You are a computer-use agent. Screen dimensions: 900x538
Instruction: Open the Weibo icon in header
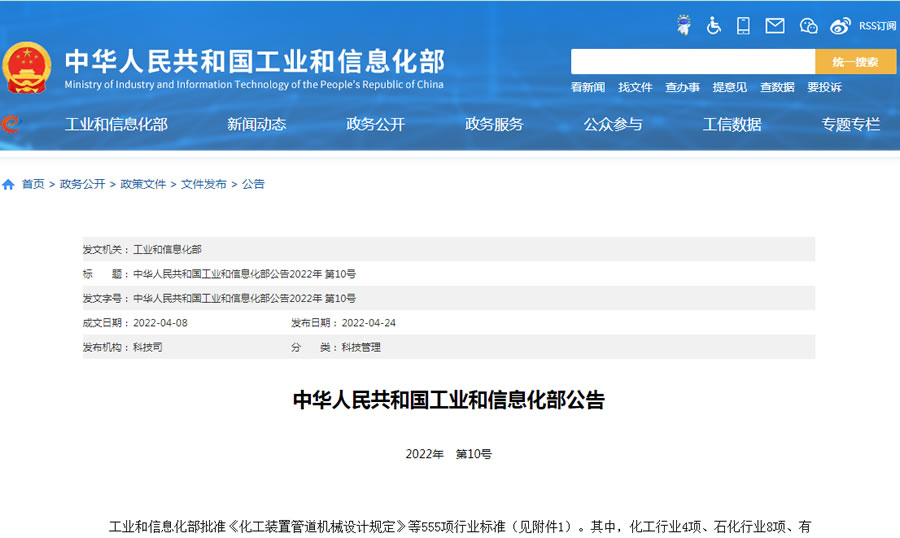click(840, 26)
